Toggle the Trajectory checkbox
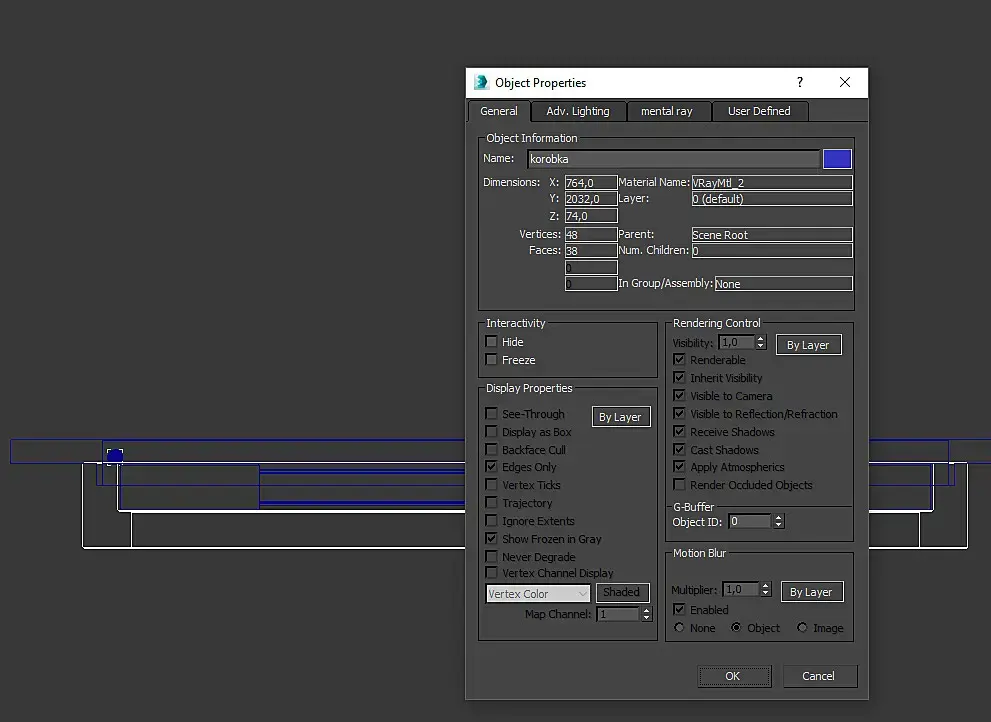Screen dimensions: 991x722 click(x=491, y=503)
